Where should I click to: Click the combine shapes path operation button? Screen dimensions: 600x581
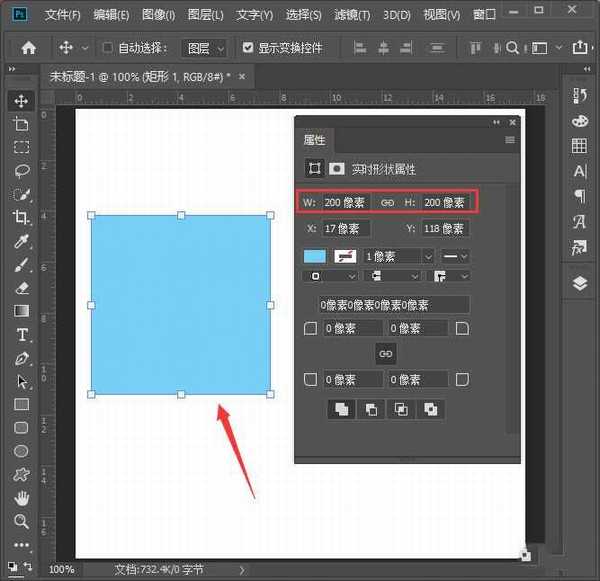click(341, 409)
